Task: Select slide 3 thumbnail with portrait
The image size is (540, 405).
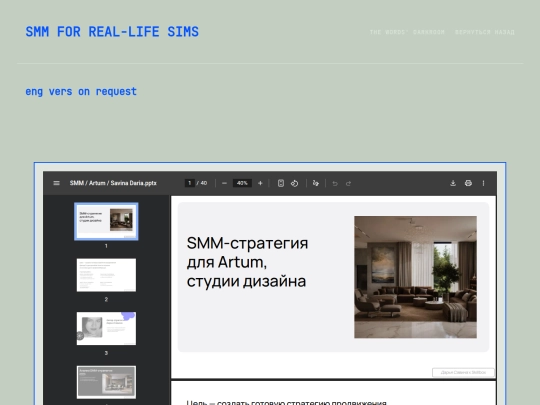Action: point(106,329)
